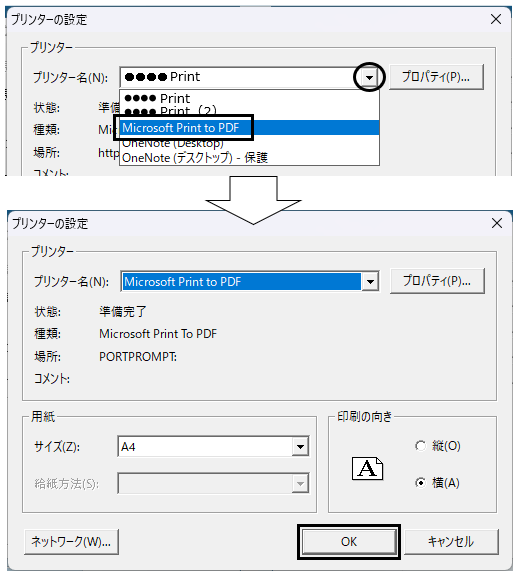
Task: Open the ネットワーク(W)... button
Action: (x=71, y=542)
